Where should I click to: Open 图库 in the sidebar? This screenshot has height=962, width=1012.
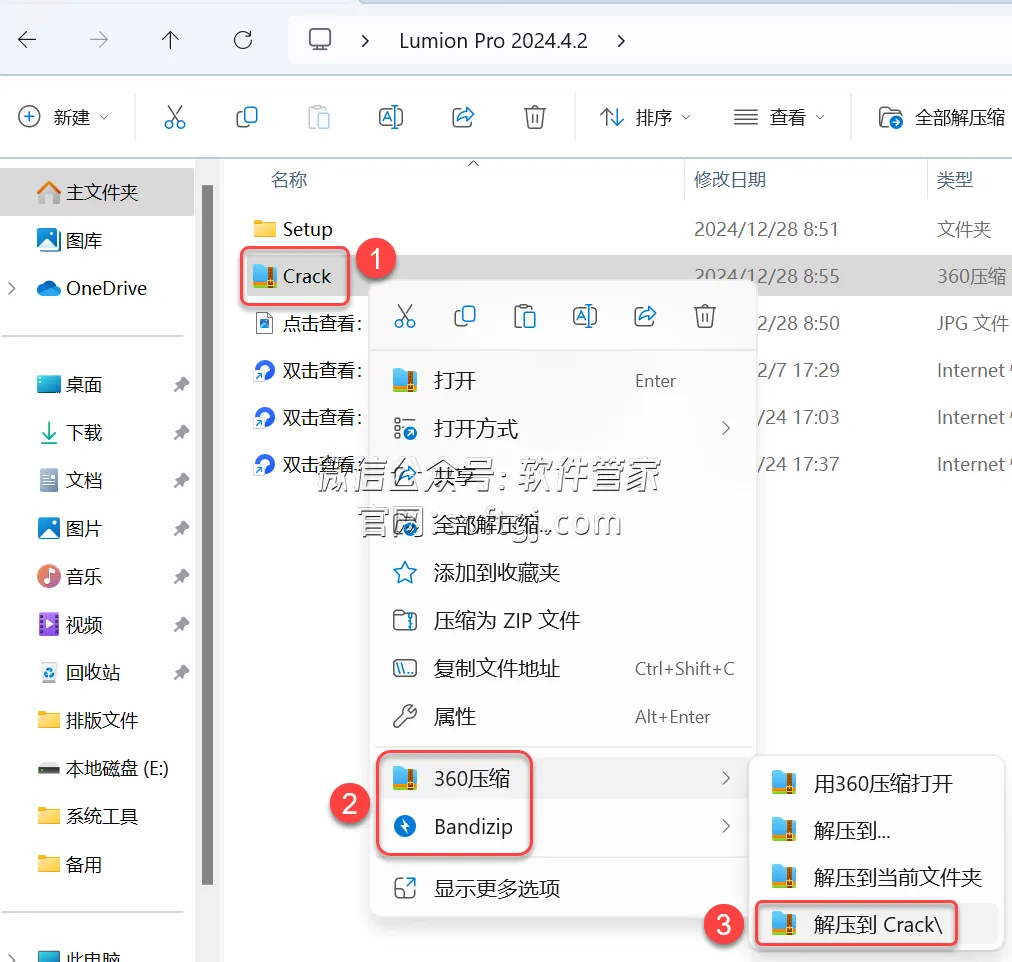[70, 240]
